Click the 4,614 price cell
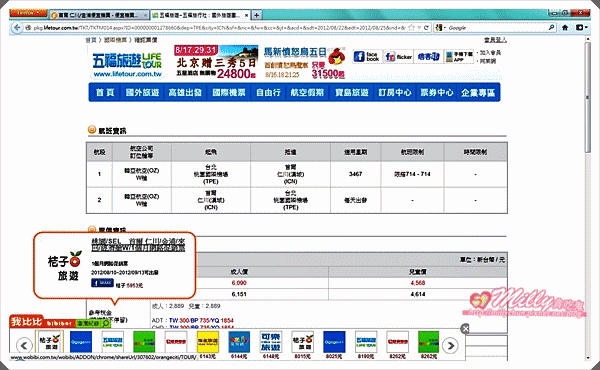This screenshot has height=370, width=600. click(x=418, y=294)
